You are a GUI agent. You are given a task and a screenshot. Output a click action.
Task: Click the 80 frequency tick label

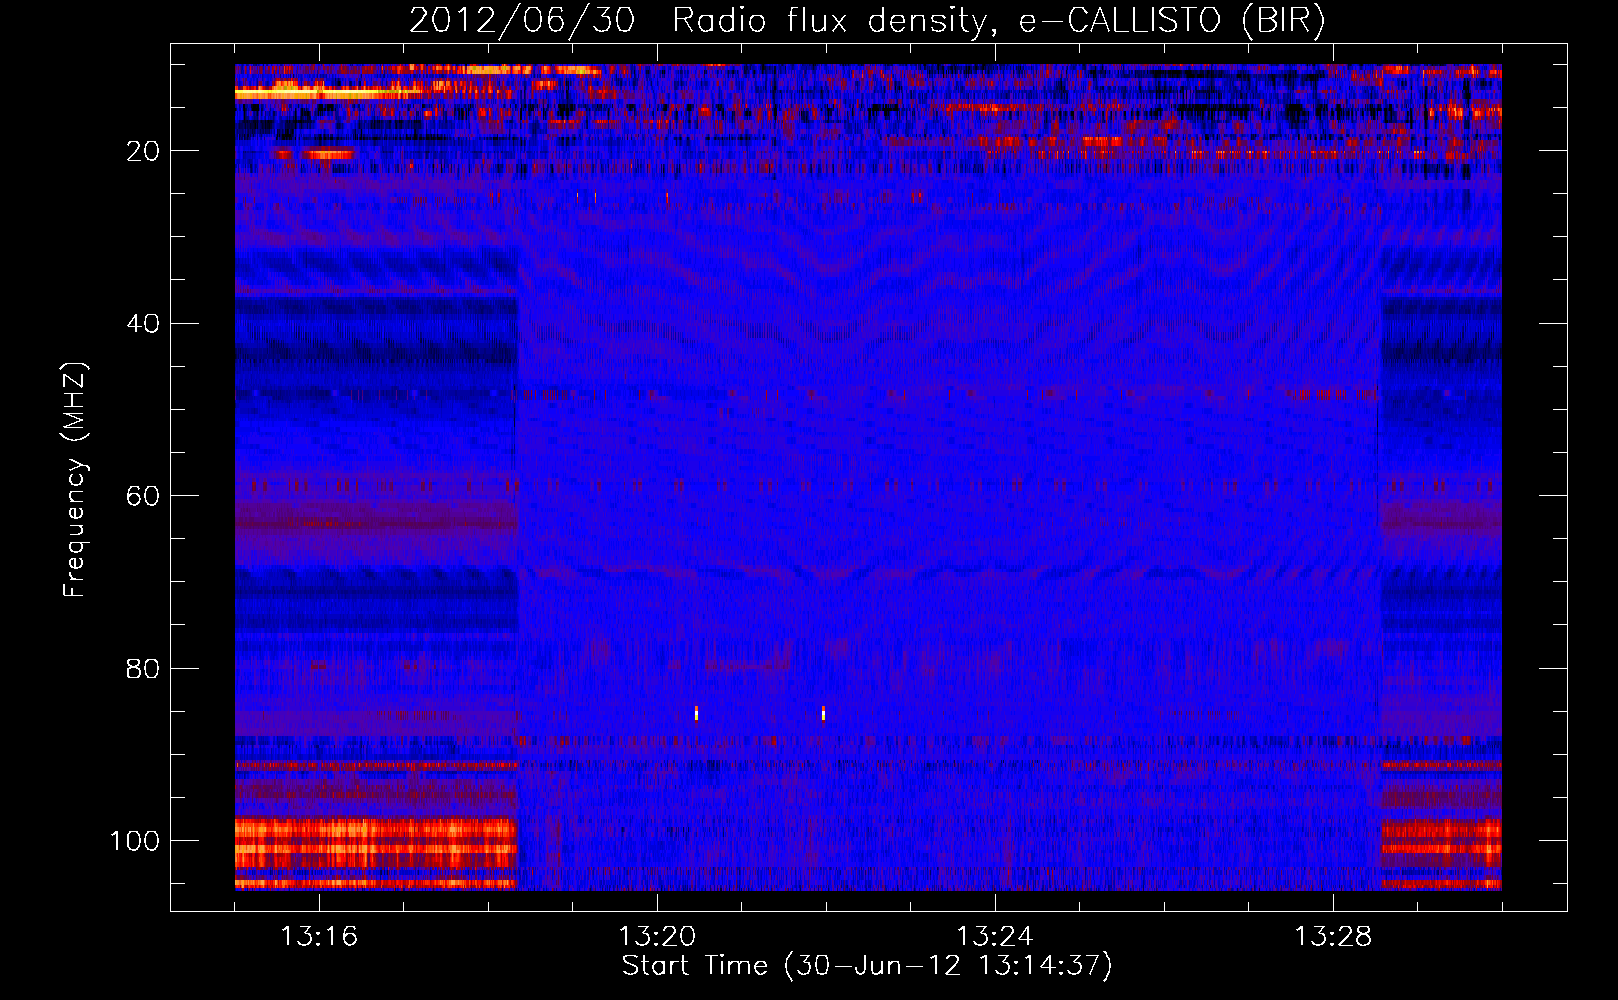(x=144, y=668)
